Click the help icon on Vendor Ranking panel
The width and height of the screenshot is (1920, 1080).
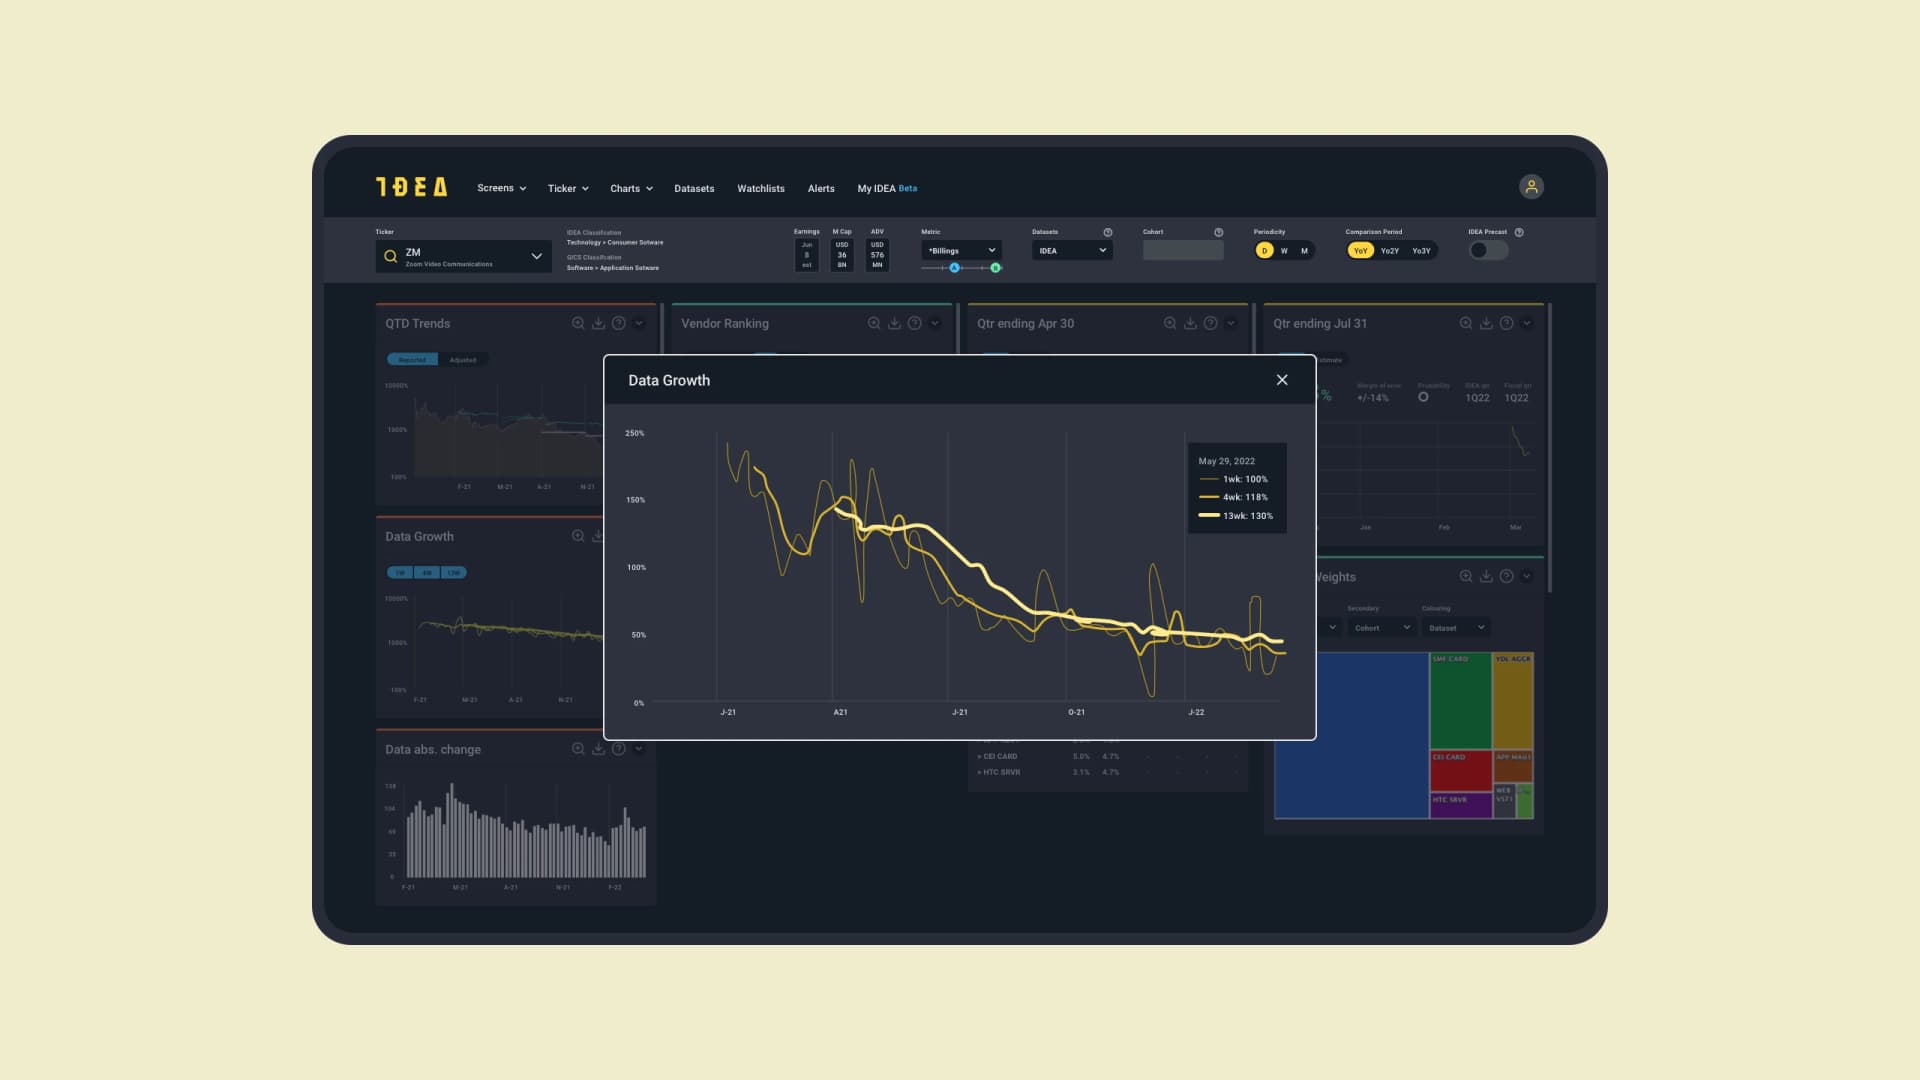(x=914, y=323)
